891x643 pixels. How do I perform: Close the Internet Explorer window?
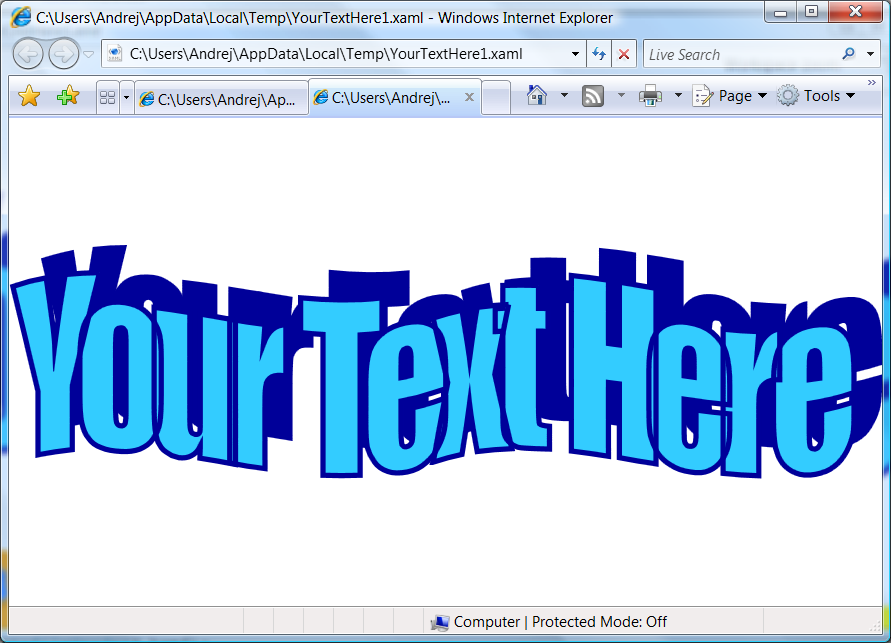click(855, 12)
